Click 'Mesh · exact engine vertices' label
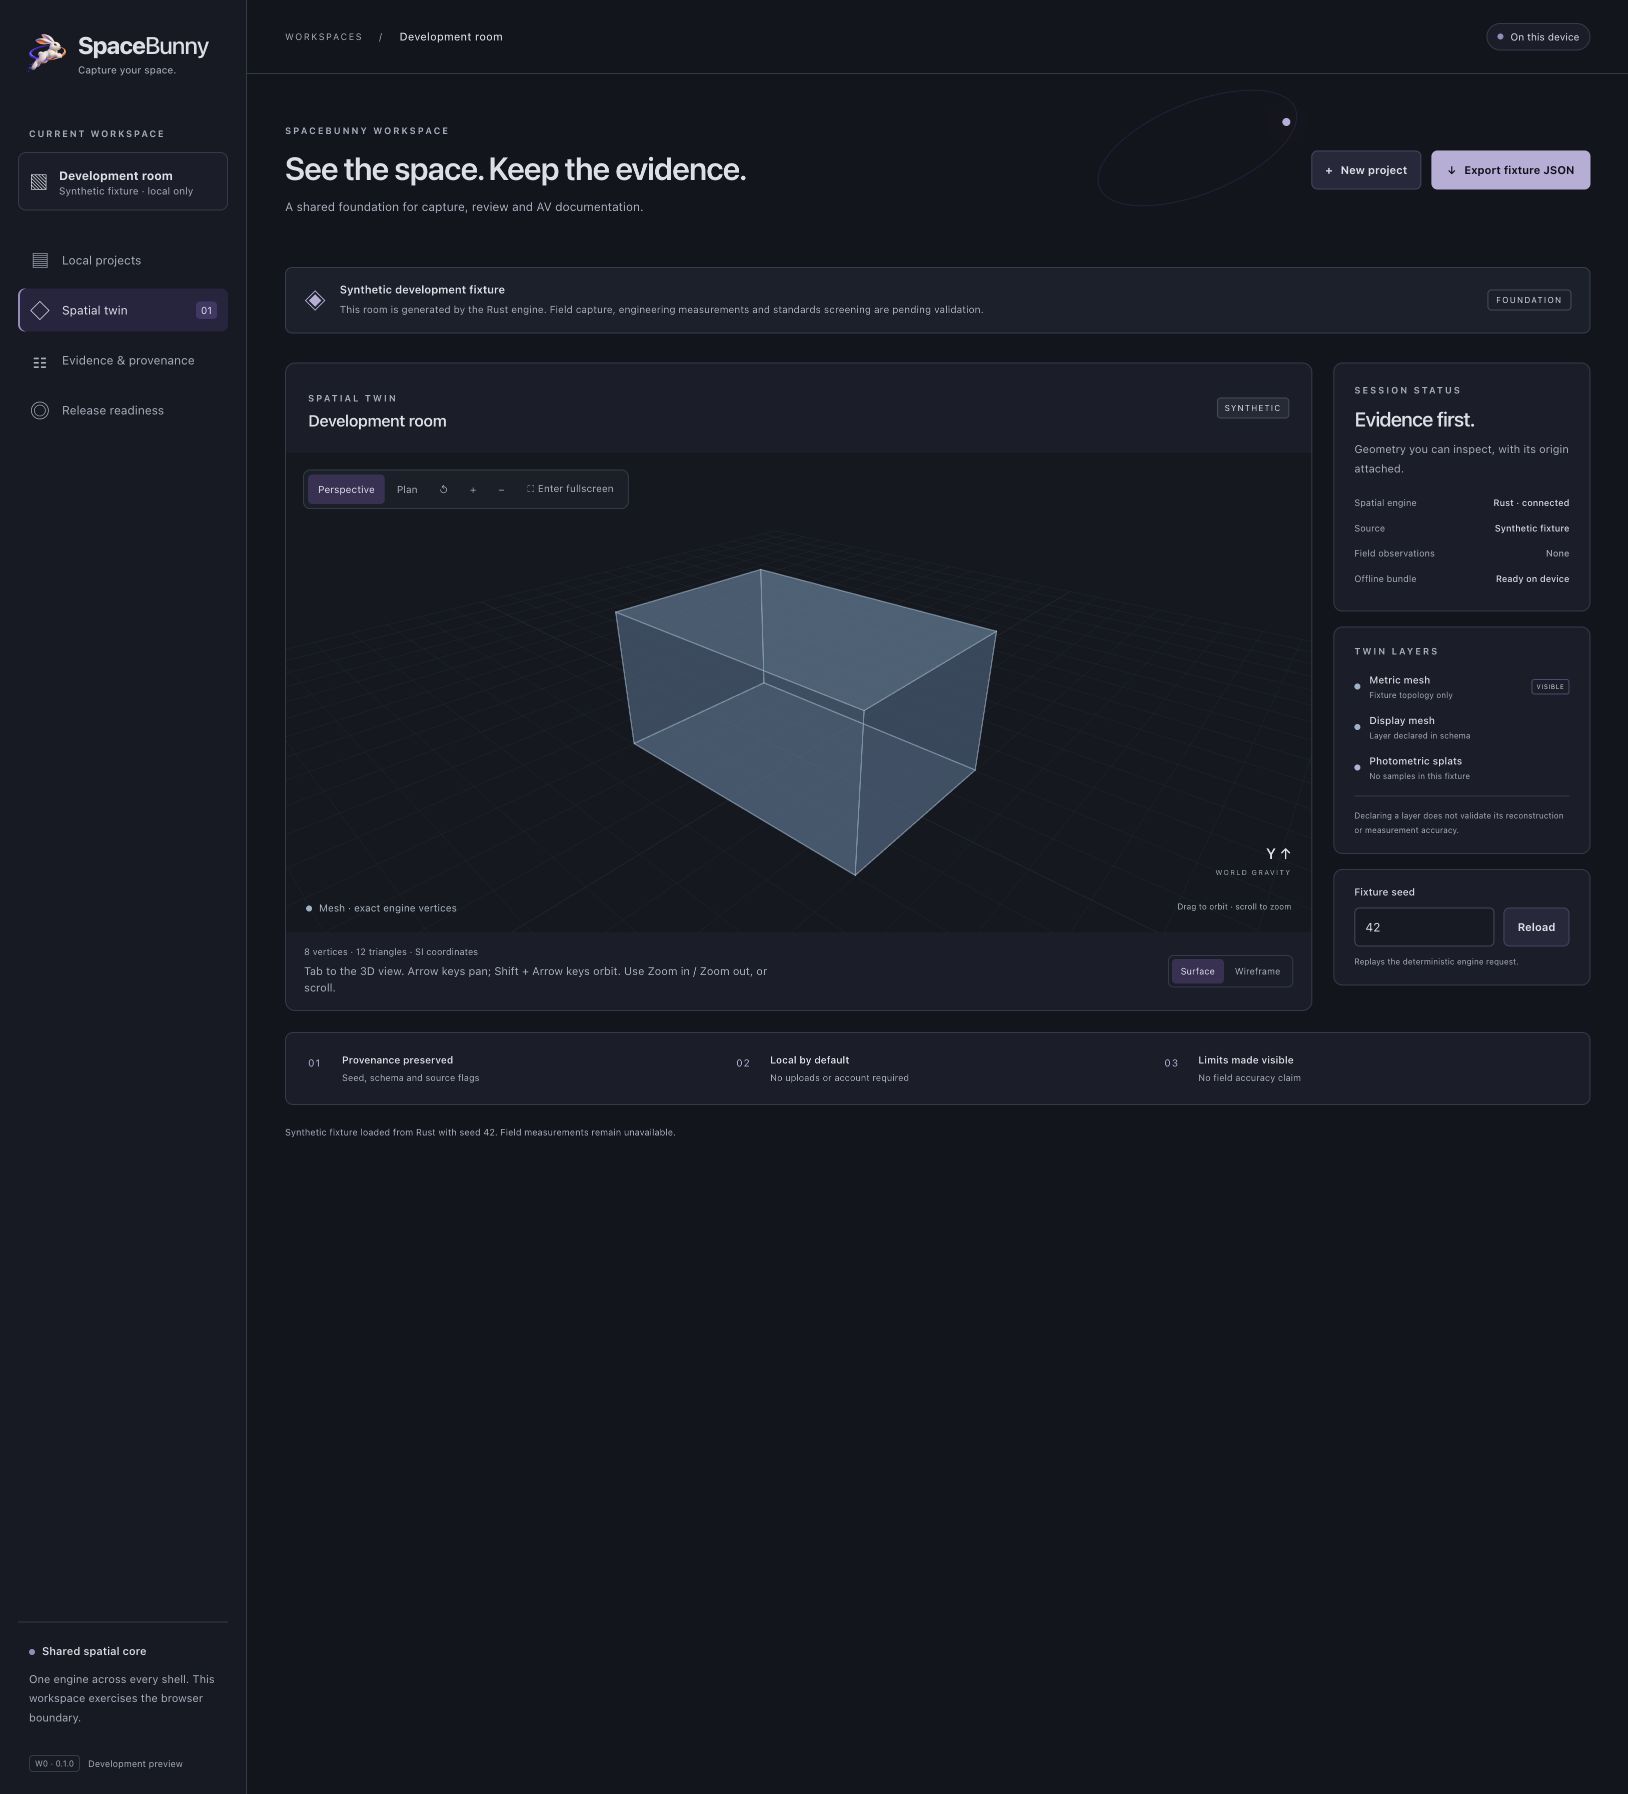Viewport: 1628px width, 1794px height. (x=387, y=909)
